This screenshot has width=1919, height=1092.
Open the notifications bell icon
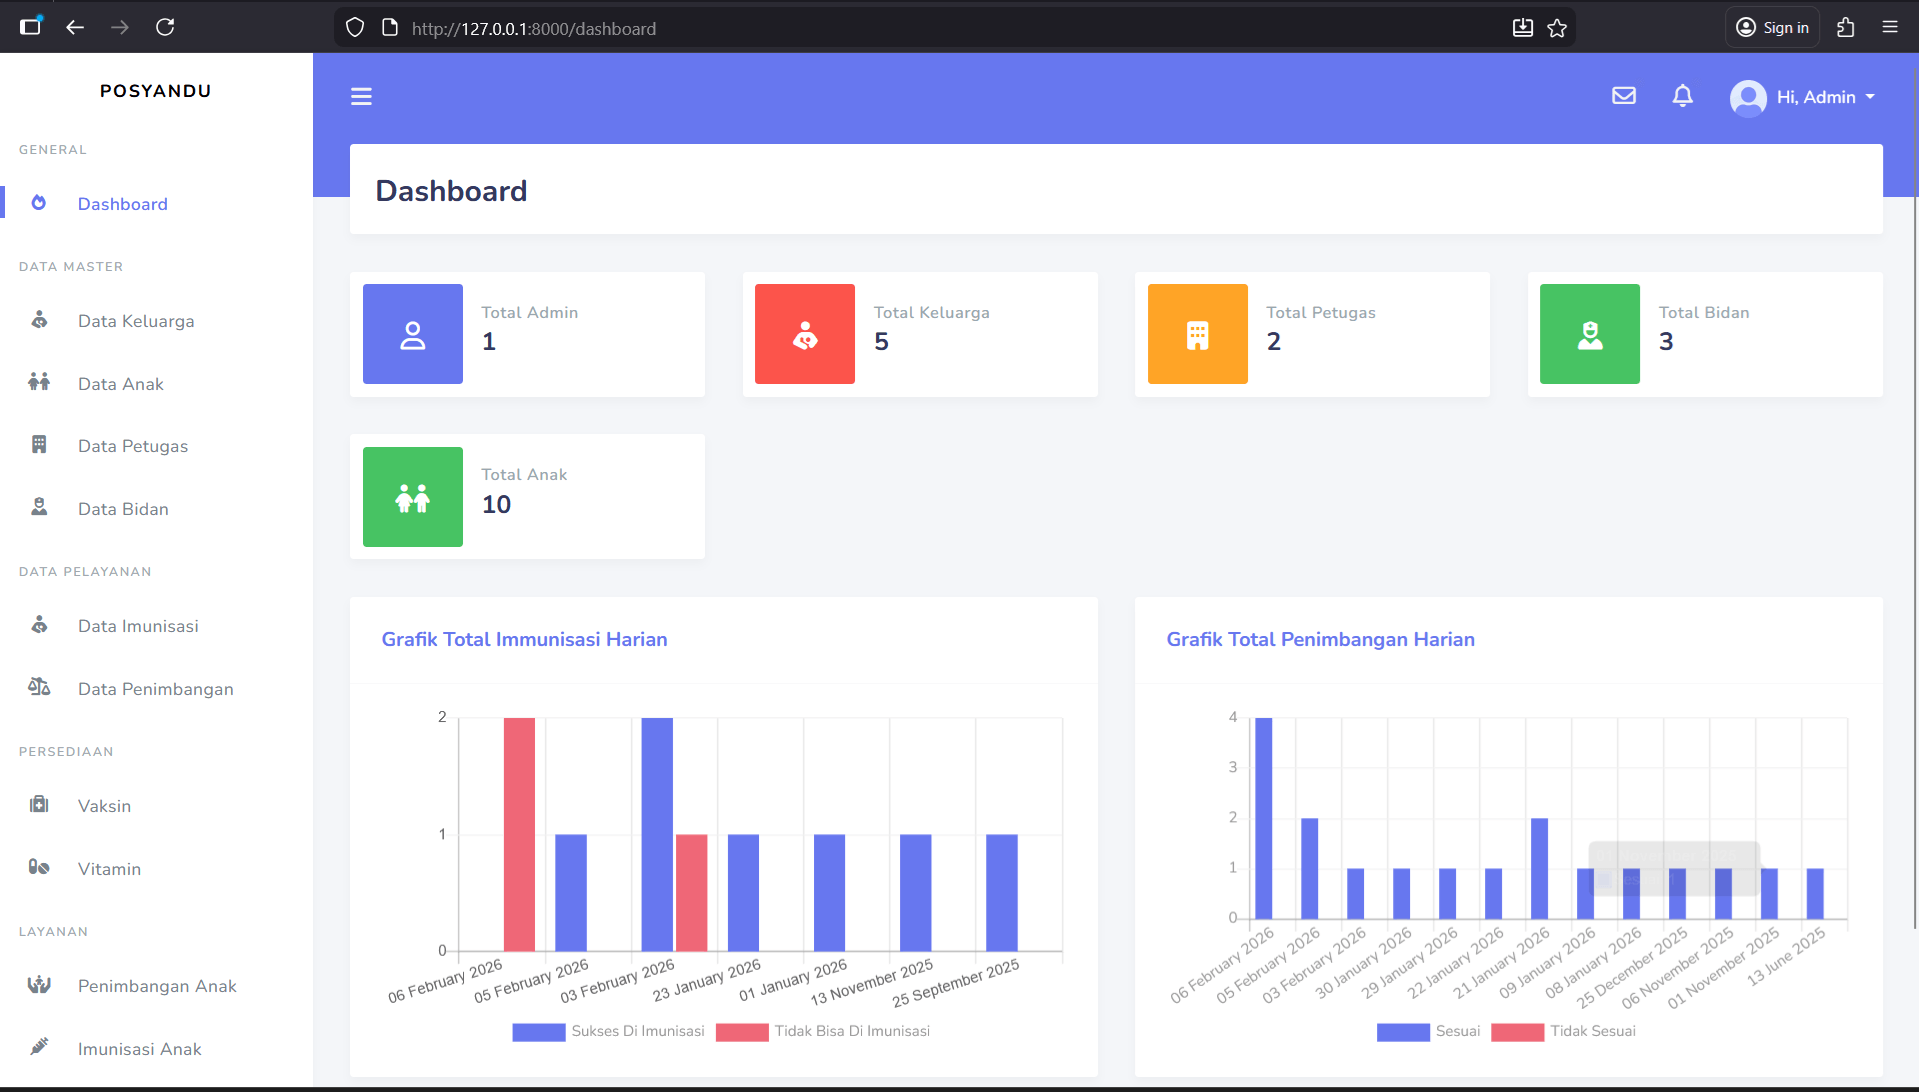pyautogui.click(x=1683, y=95)
